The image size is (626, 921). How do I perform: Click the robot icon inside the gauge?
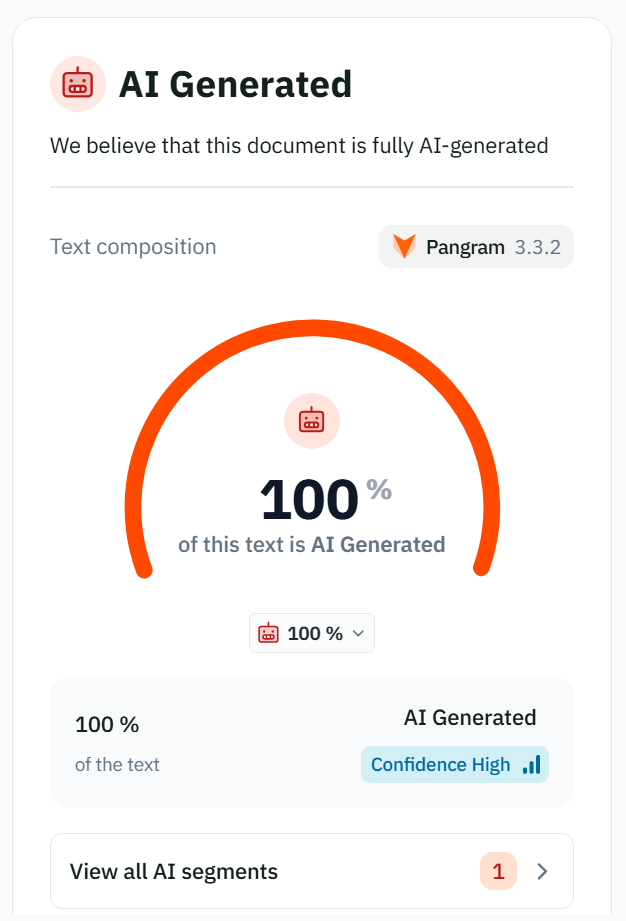pos(312,421)
